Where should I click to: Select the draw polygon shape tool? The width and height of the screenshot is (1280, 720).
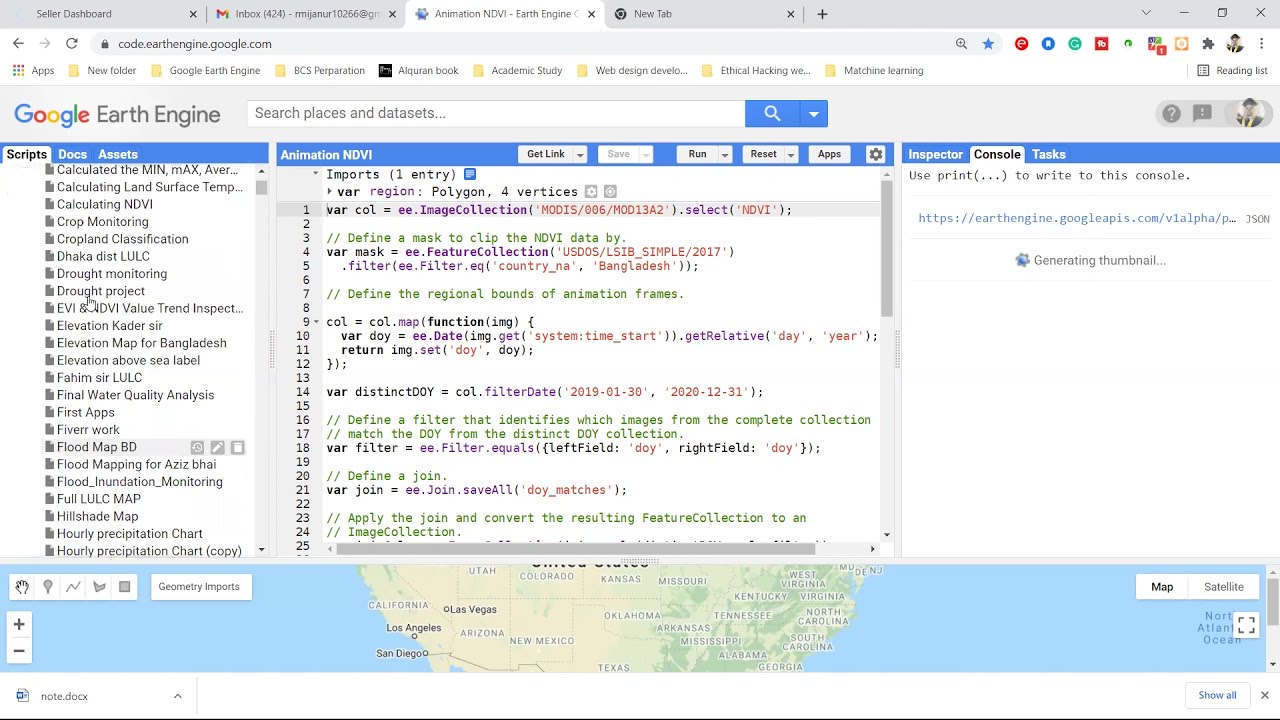coord(99,587)
